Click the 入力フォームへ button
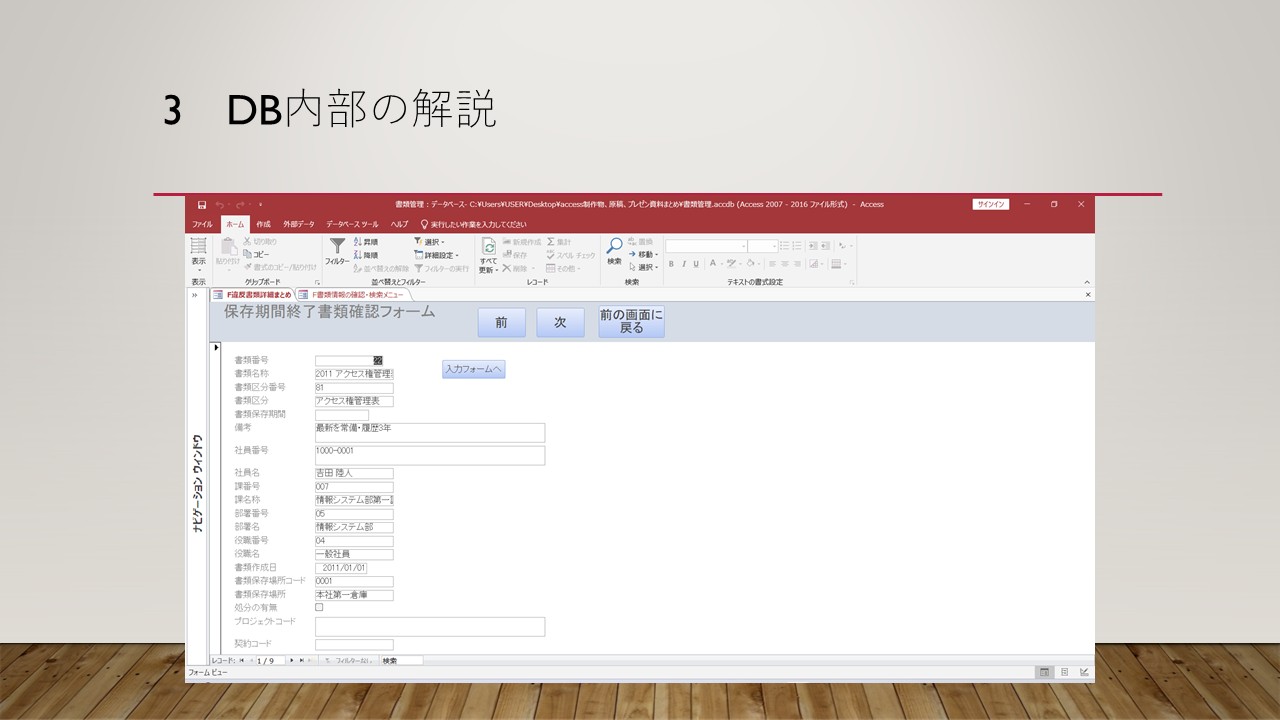The height and width of the screenshot is (720, 1280). [x=474, y=370]
